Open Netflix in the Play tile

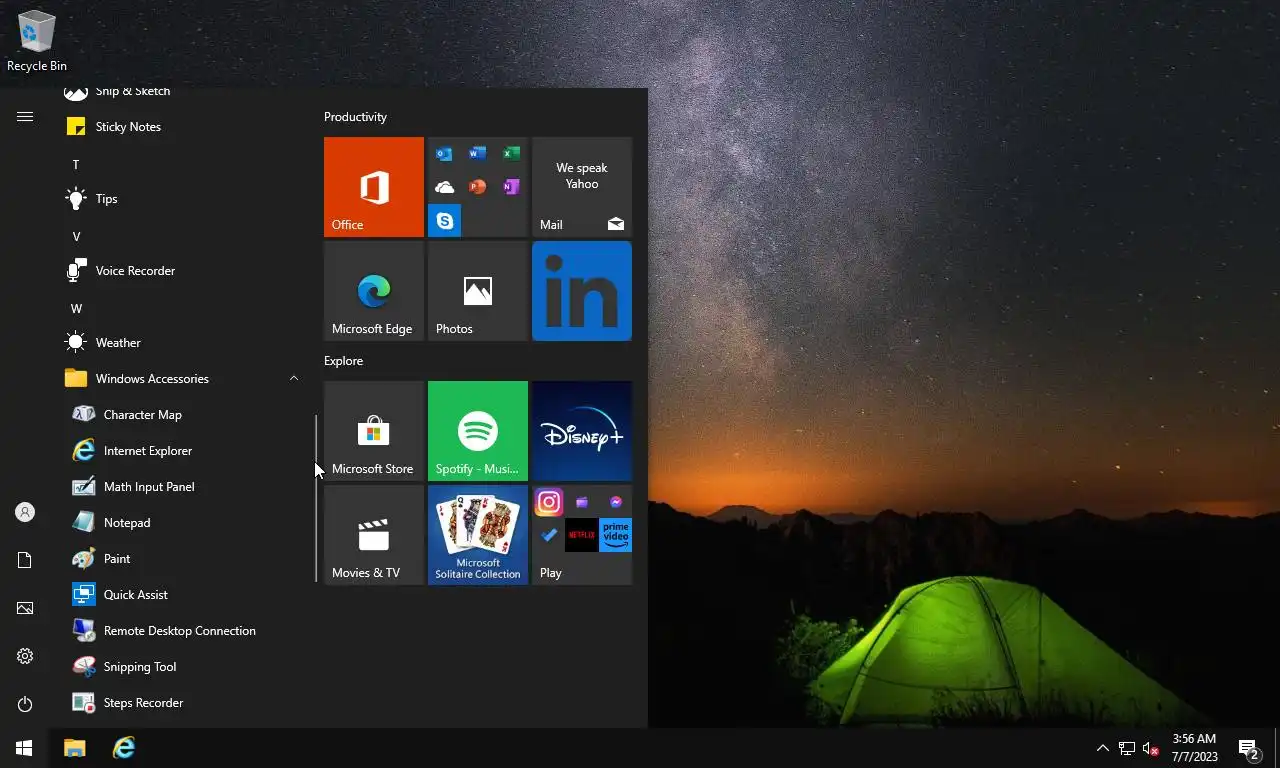click(x=582, y=535)
